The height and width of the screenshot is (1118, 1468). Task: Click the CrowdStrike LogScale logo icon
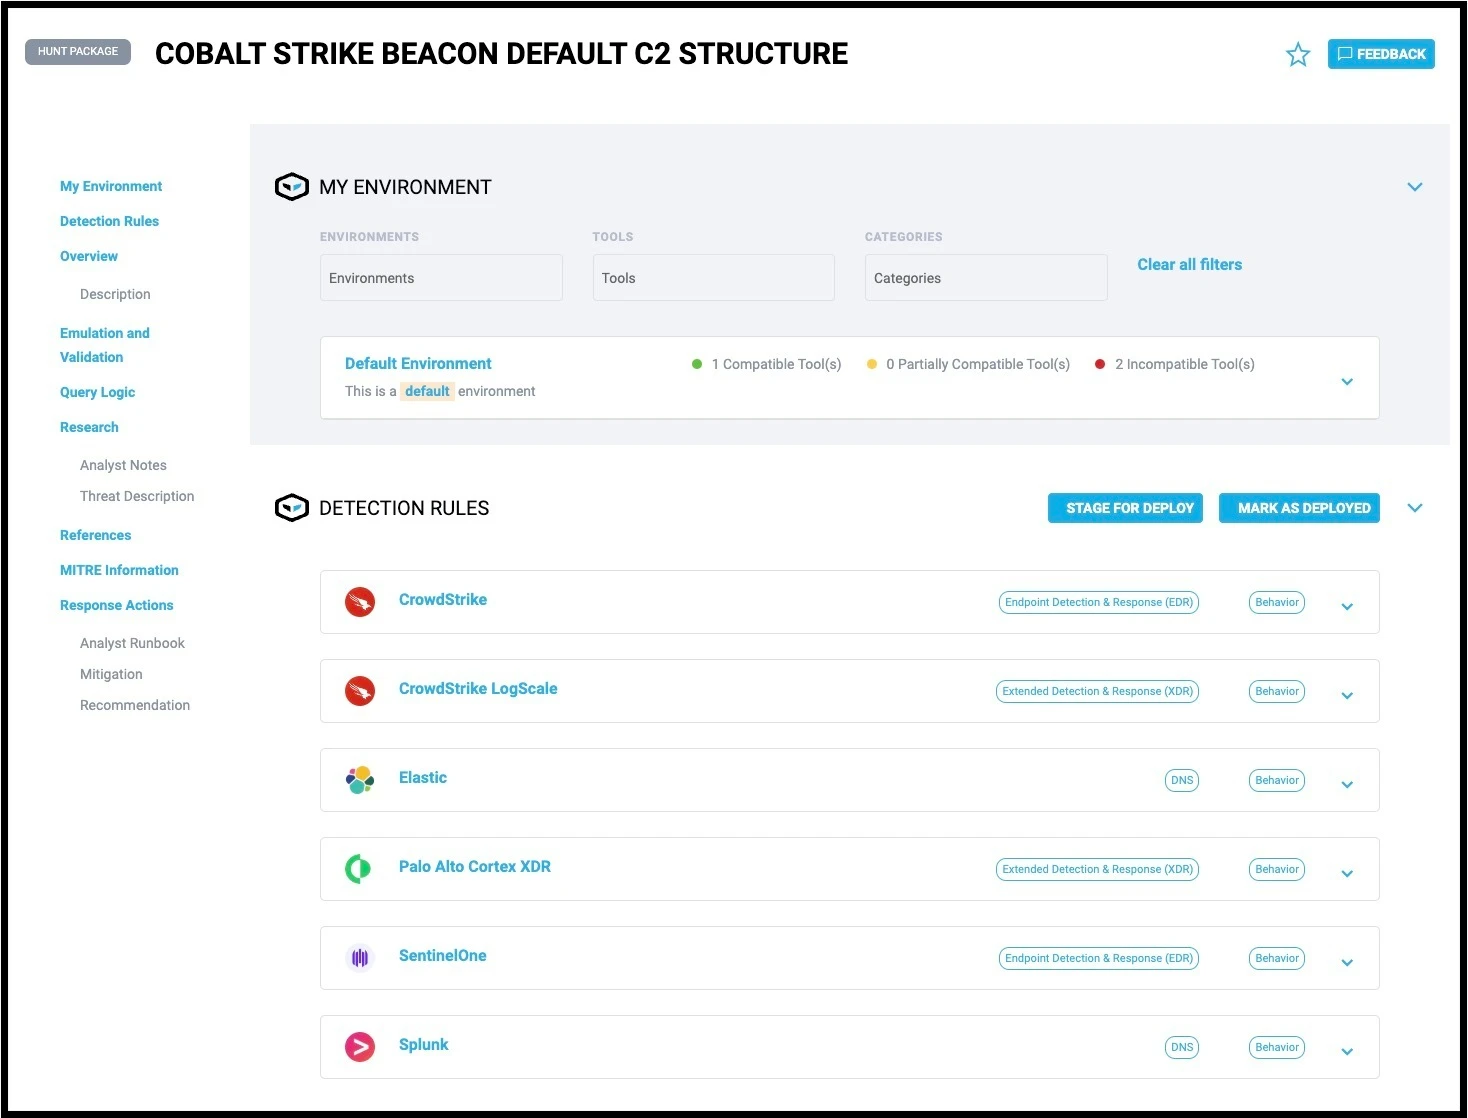(360, 691)
